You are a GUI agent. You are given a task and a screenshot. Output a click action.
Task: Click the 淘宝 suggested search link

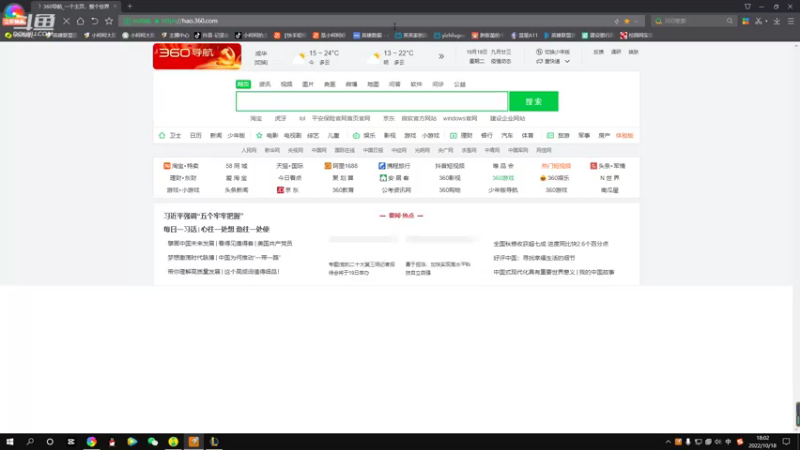(256, 118)
